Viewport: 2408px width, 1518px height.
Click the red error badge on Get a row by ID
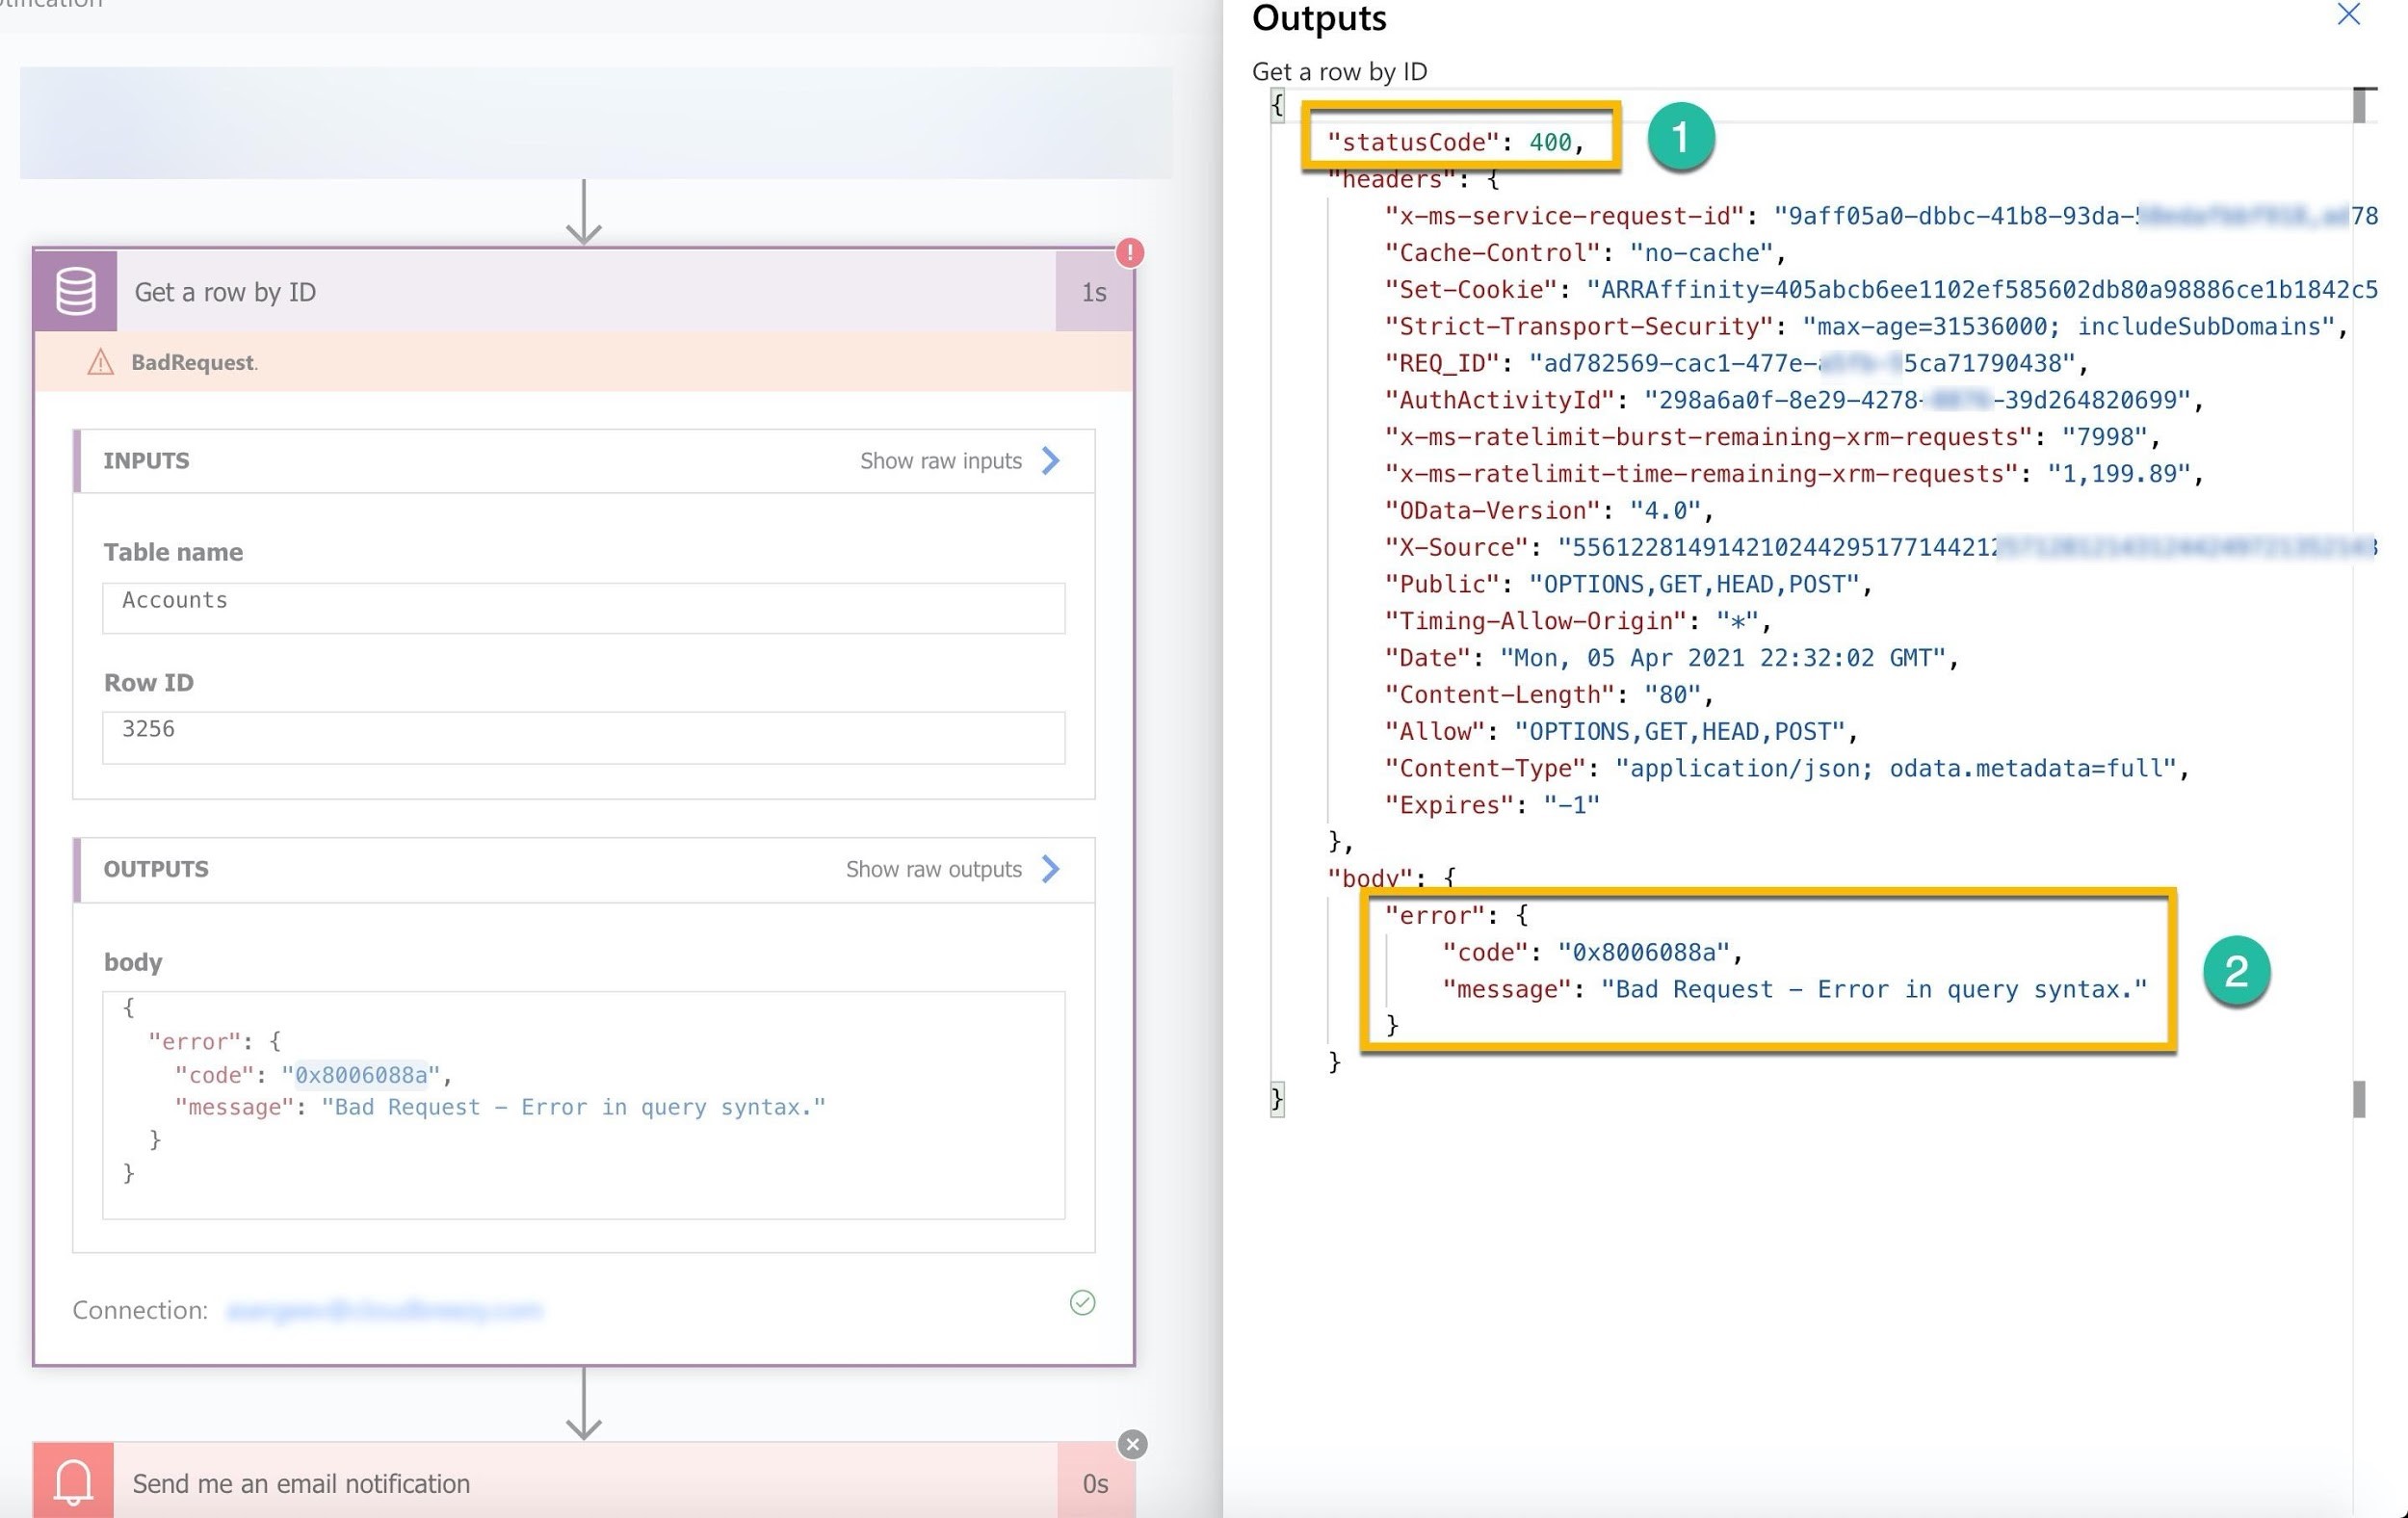1130,253
